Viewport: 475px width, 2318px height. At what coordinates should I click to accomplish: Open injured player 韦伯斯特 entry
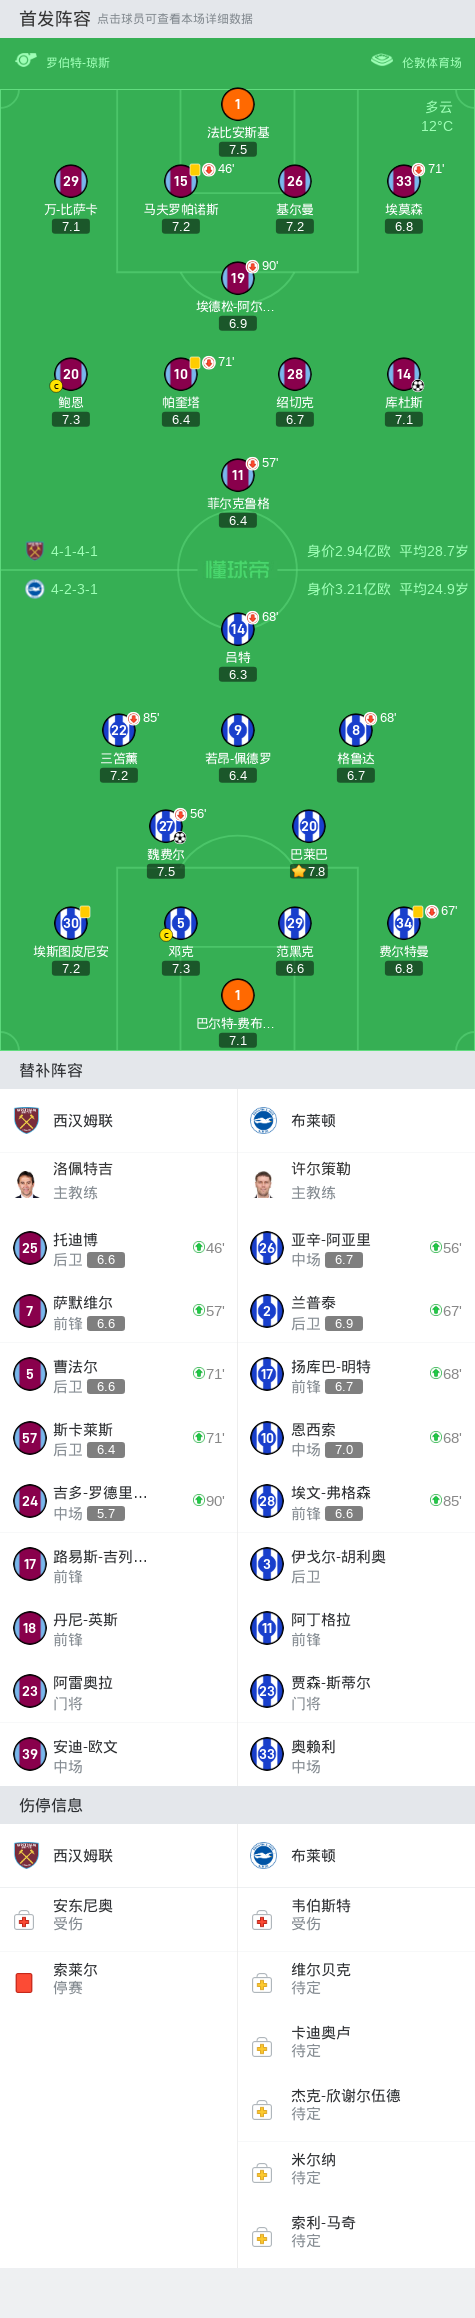(x=356, y=1914)
